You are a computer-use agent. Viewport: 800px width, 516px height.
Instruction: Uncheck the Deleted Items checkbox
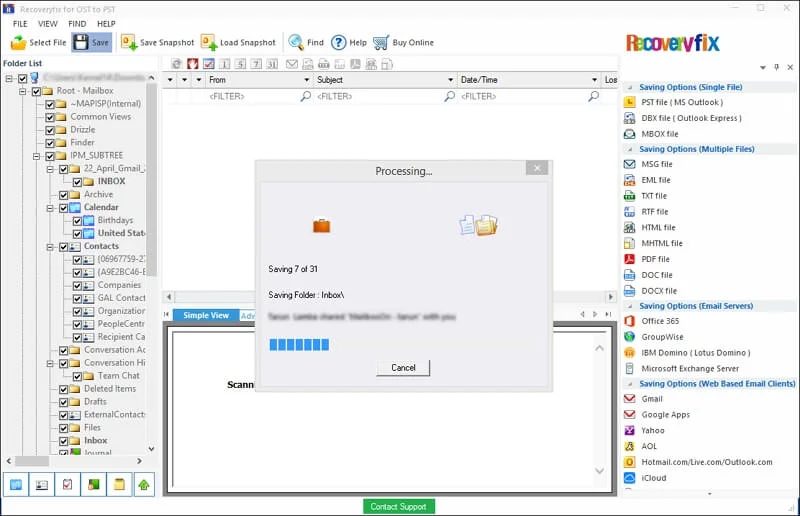click(x=64, y=389)
